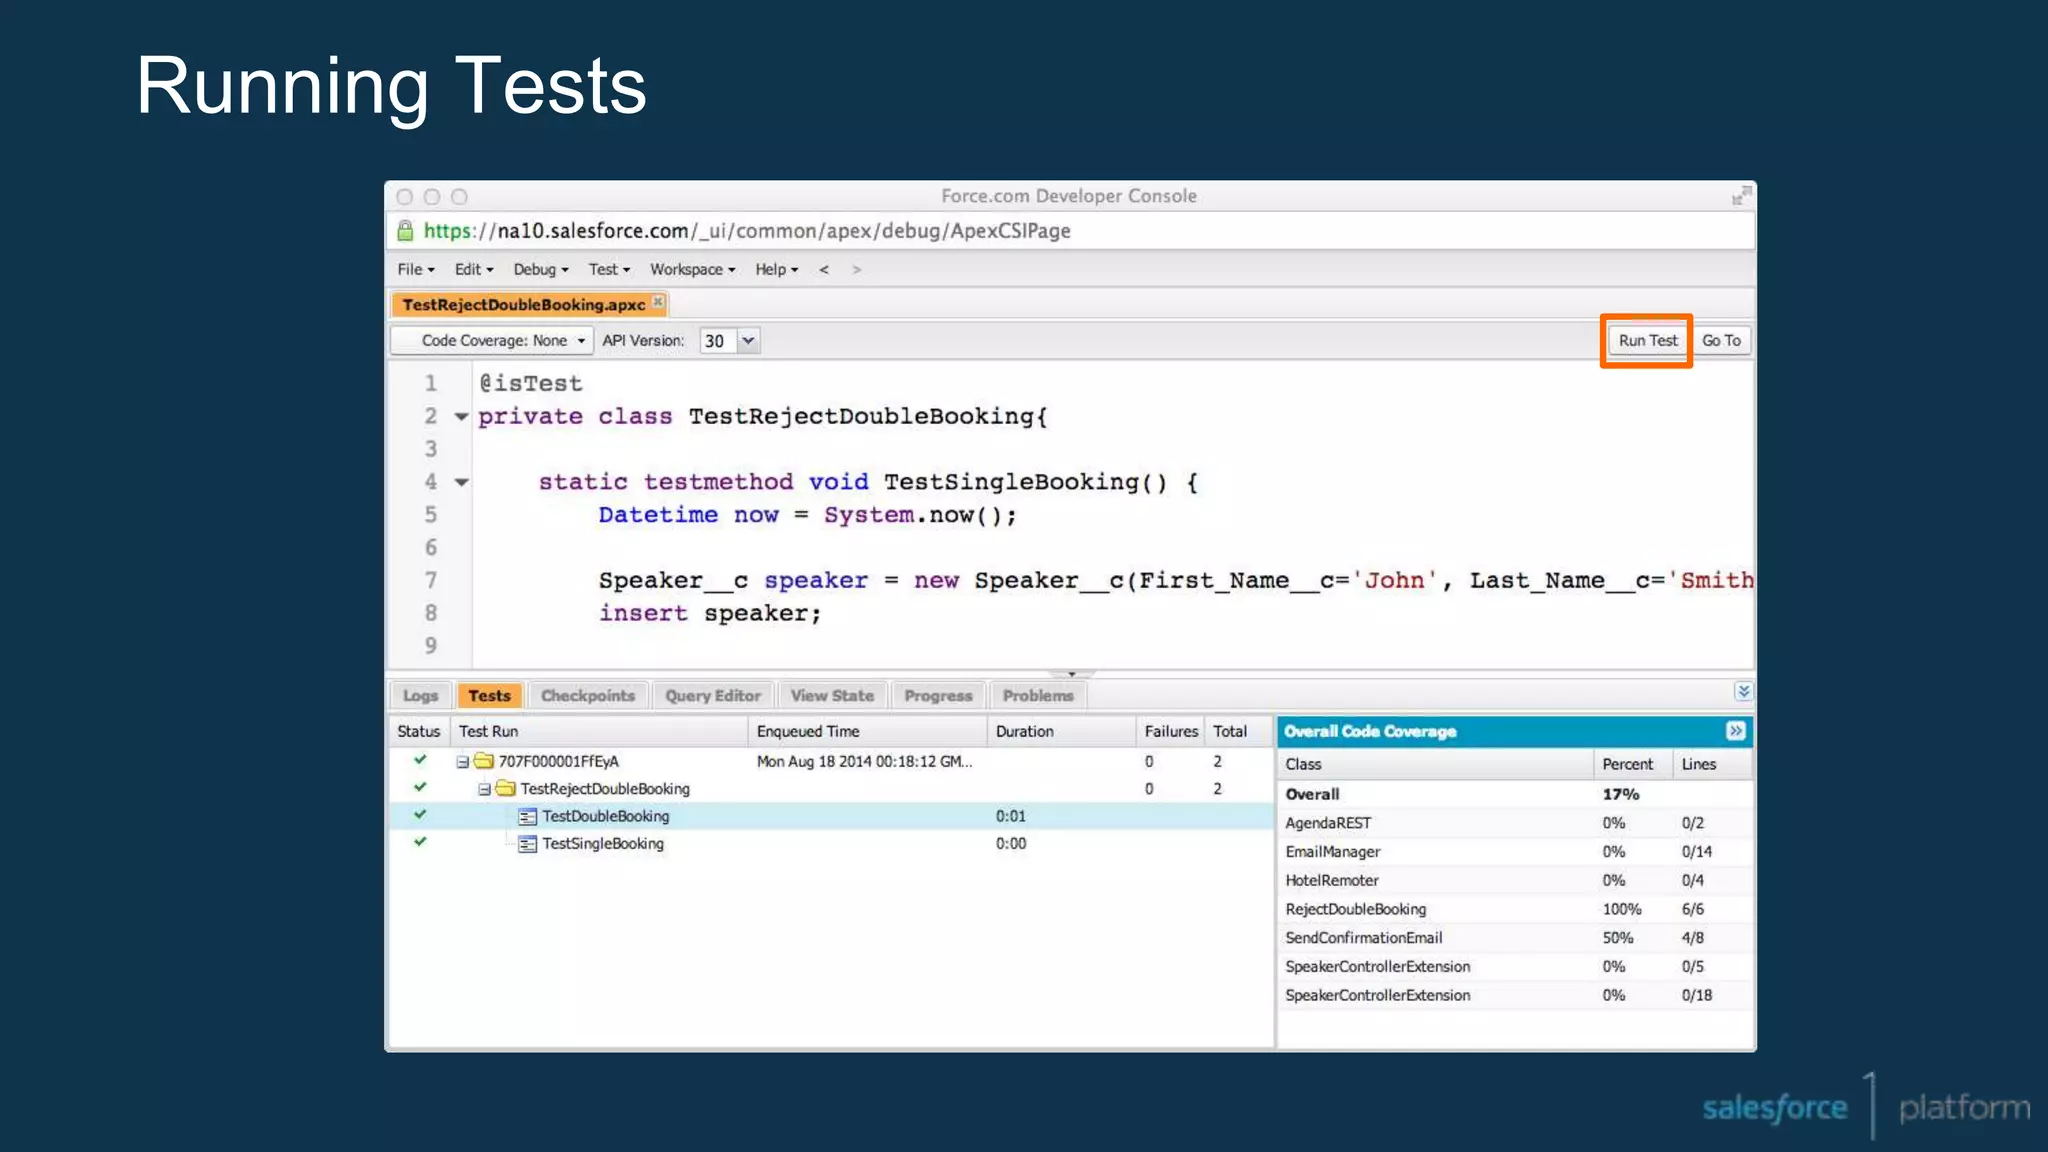Switch to the View State tab
This screenshot has width=2048, height=1152.
click(x=832, y=695)
